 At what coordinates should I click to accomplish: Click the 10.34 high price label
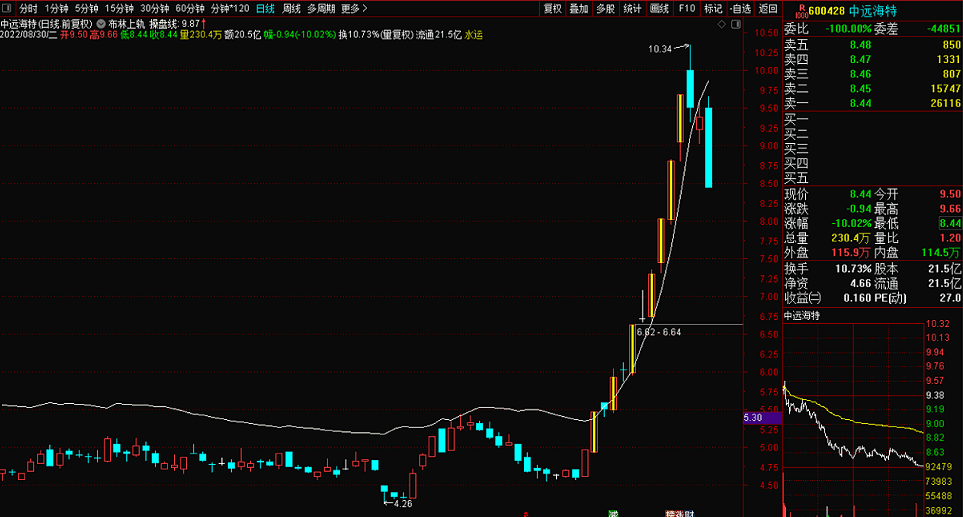pyautogui.click(x=660, y=49)
